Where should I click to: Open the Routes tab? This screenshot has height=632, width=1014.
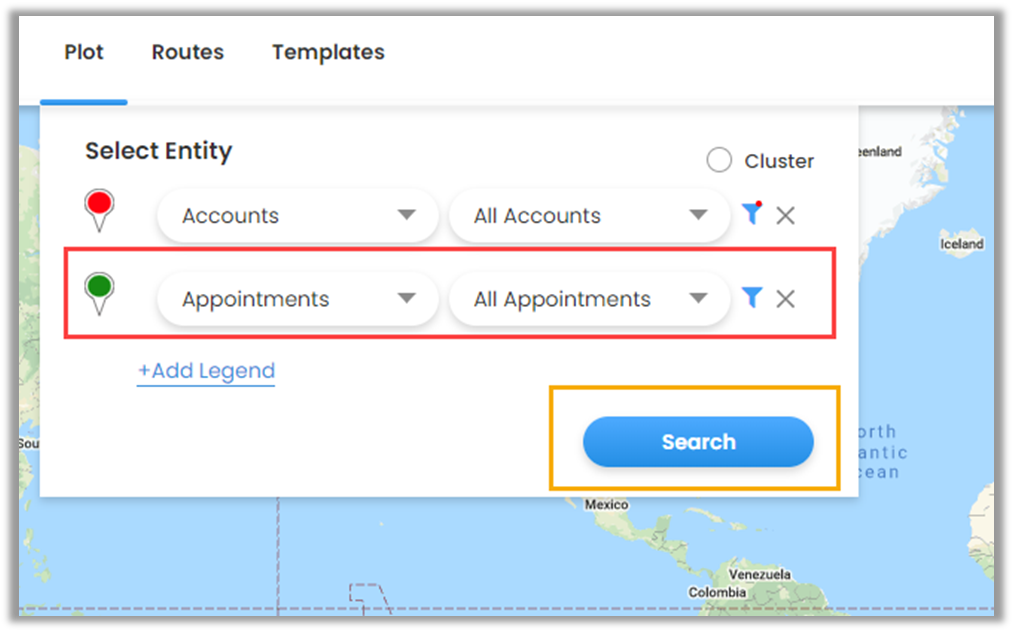pyautogui.click(x=188, y=52)
